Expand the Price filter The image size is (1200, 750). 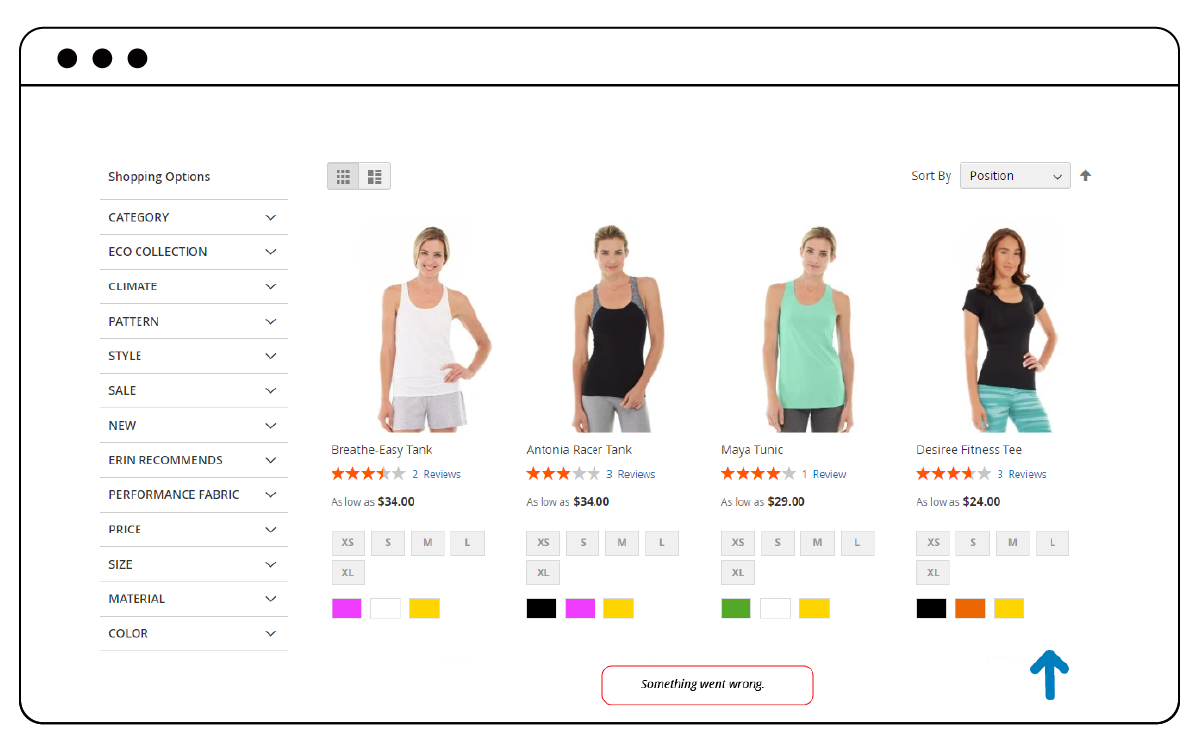[x=194, y=529]
